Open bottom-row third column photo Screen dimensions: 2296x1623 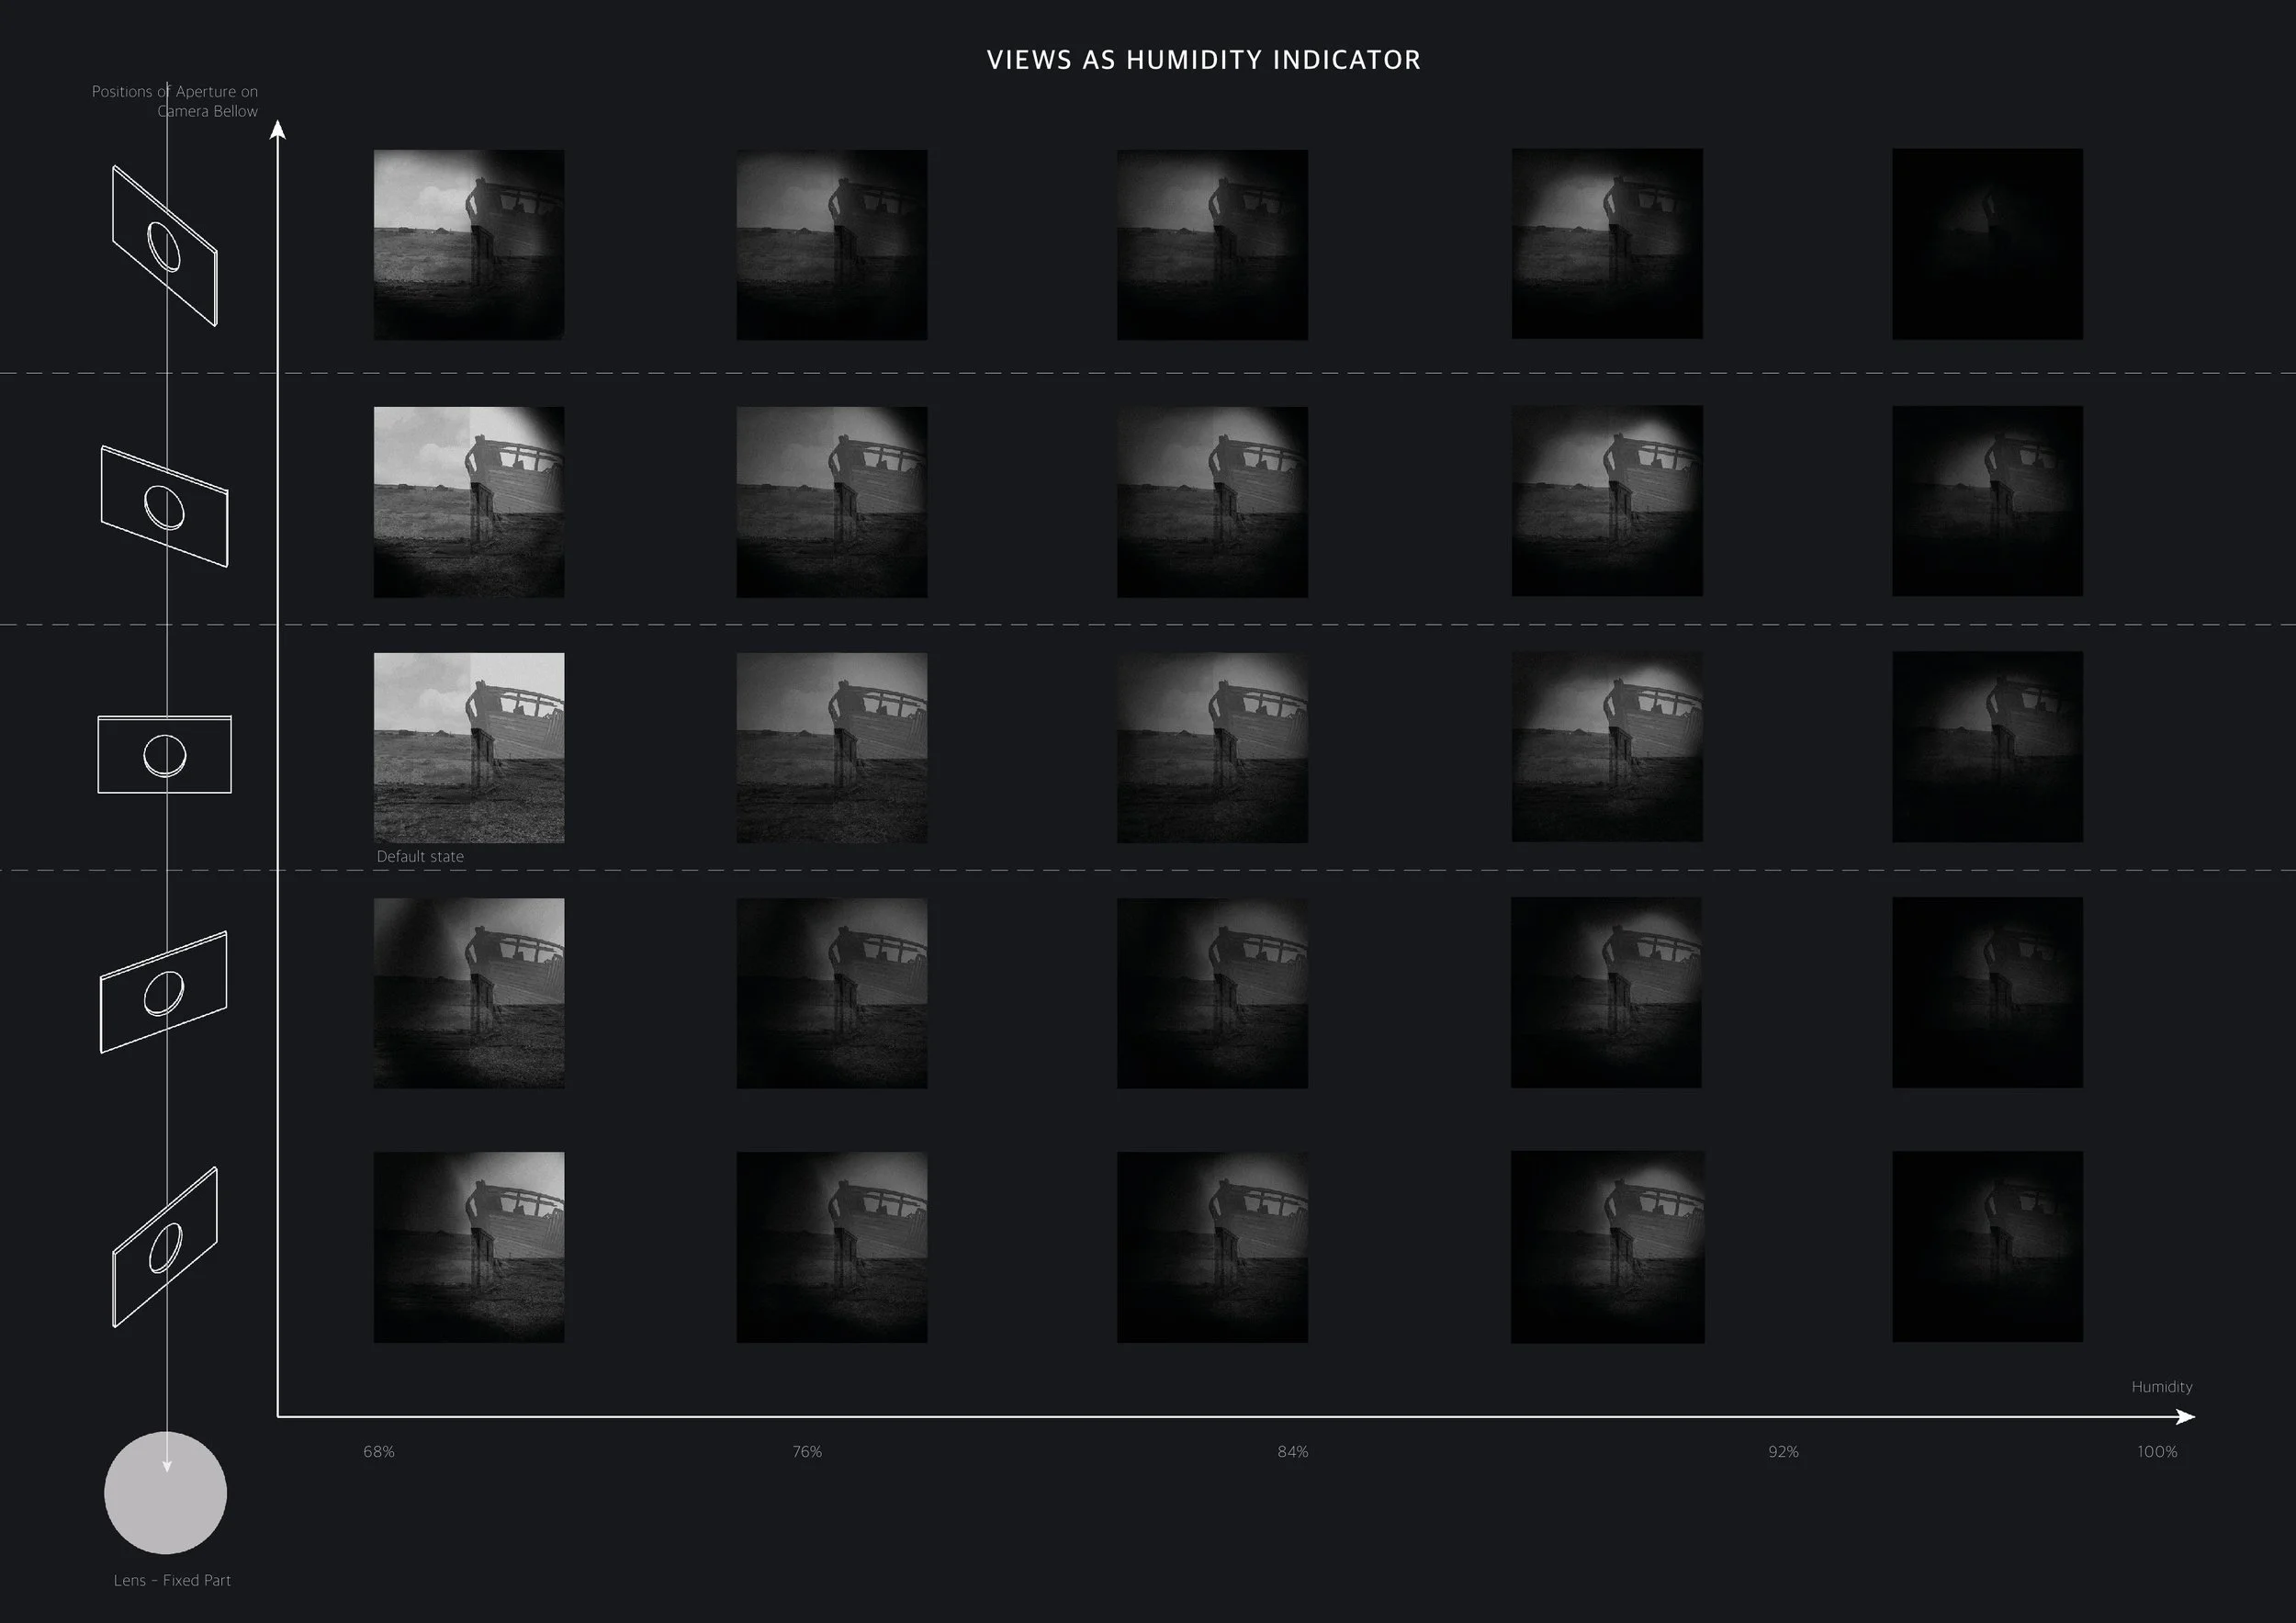1213,1247
